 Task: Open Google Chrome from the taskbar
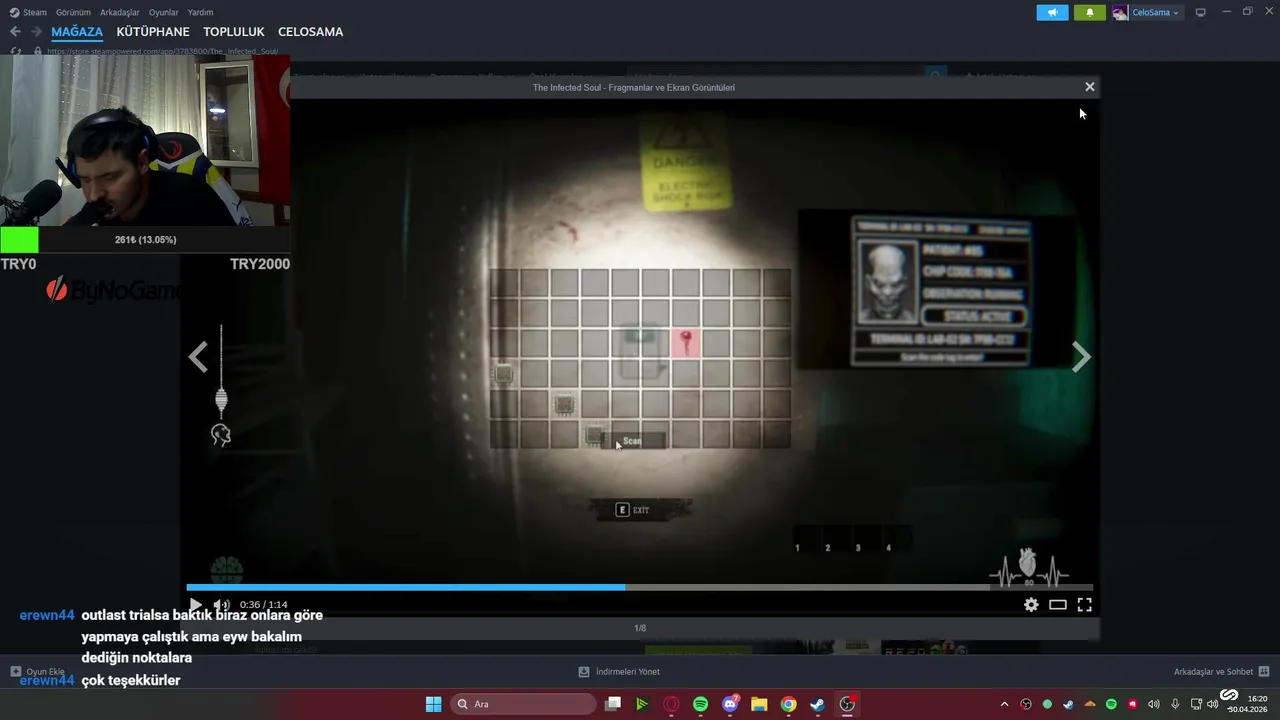click(788, 704)
